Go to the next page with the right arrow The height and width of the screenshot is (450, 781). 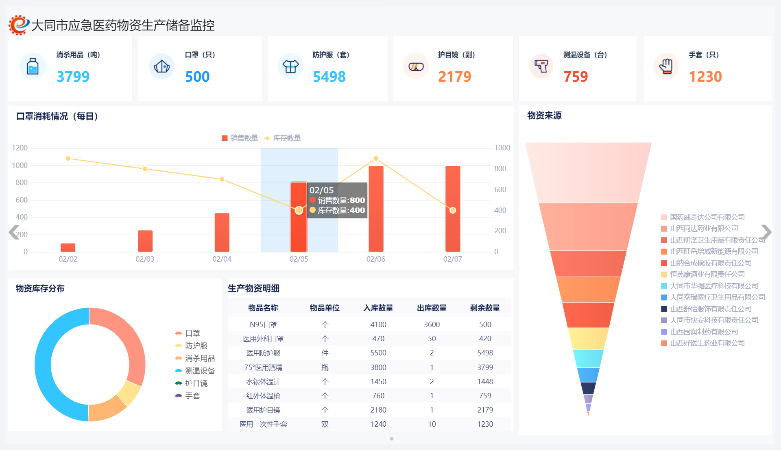(x=766, y=232)
